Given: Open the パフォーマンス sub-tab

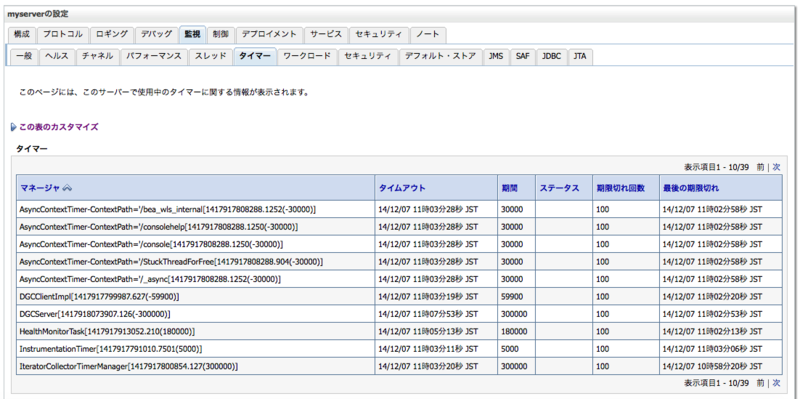Looking at the screenshot, I should click(x=154, y=56).
